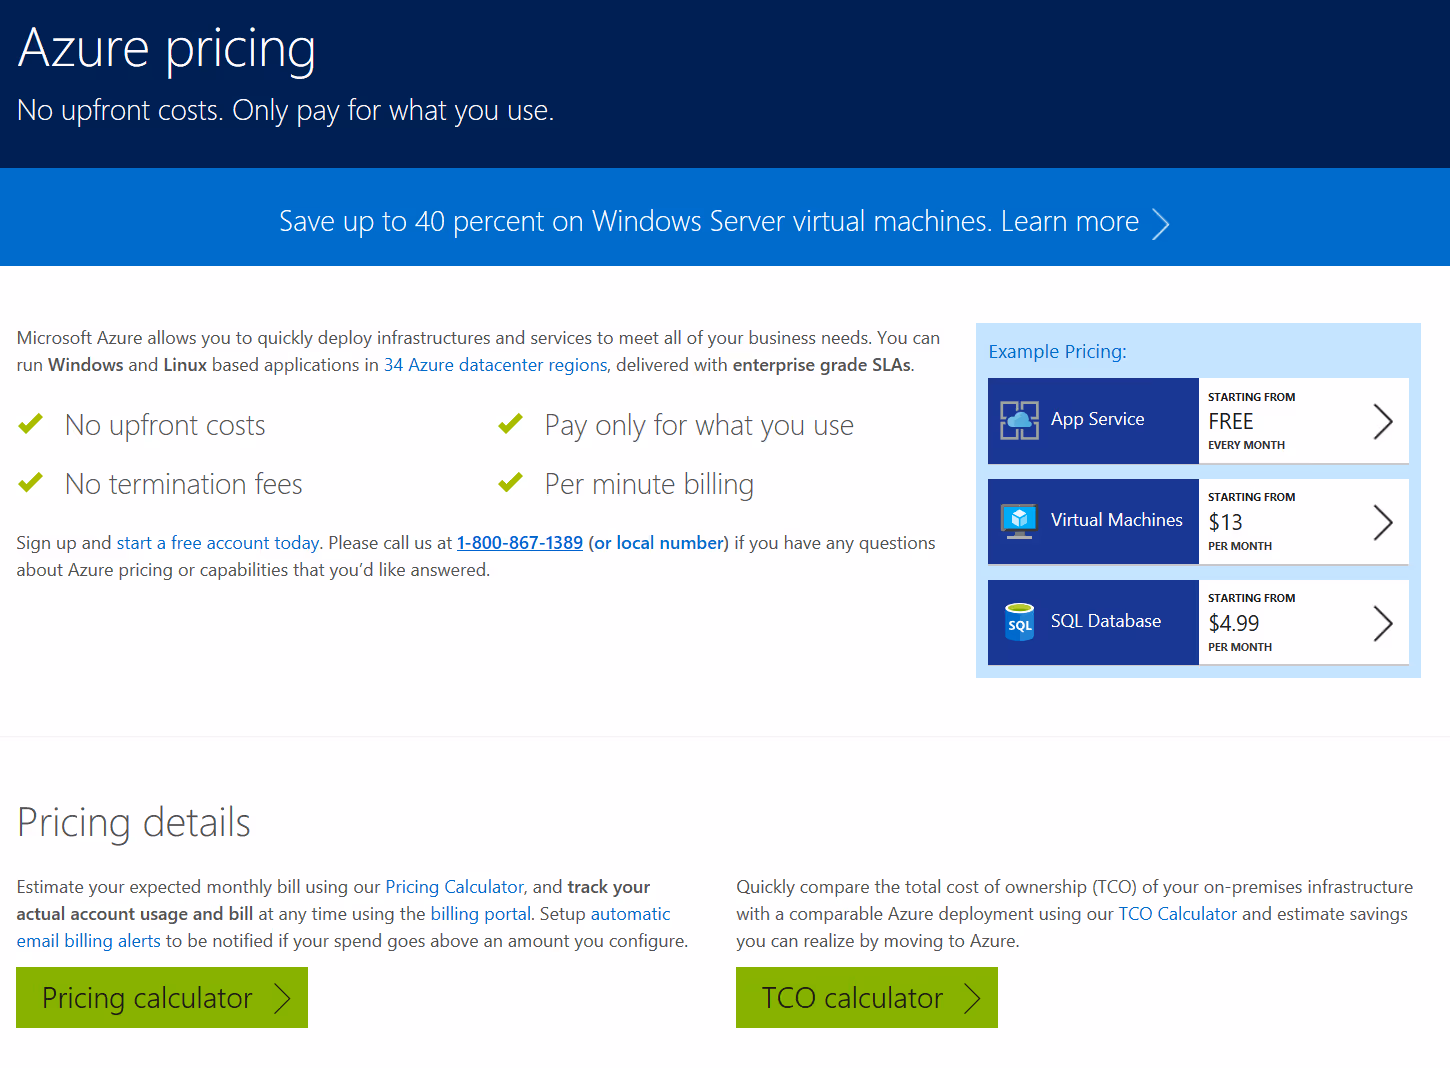Screen dimensions: 1450x1068
Task: Click the No upfront costs feature text
Action: pyautogui.click(x=166, y=426)
